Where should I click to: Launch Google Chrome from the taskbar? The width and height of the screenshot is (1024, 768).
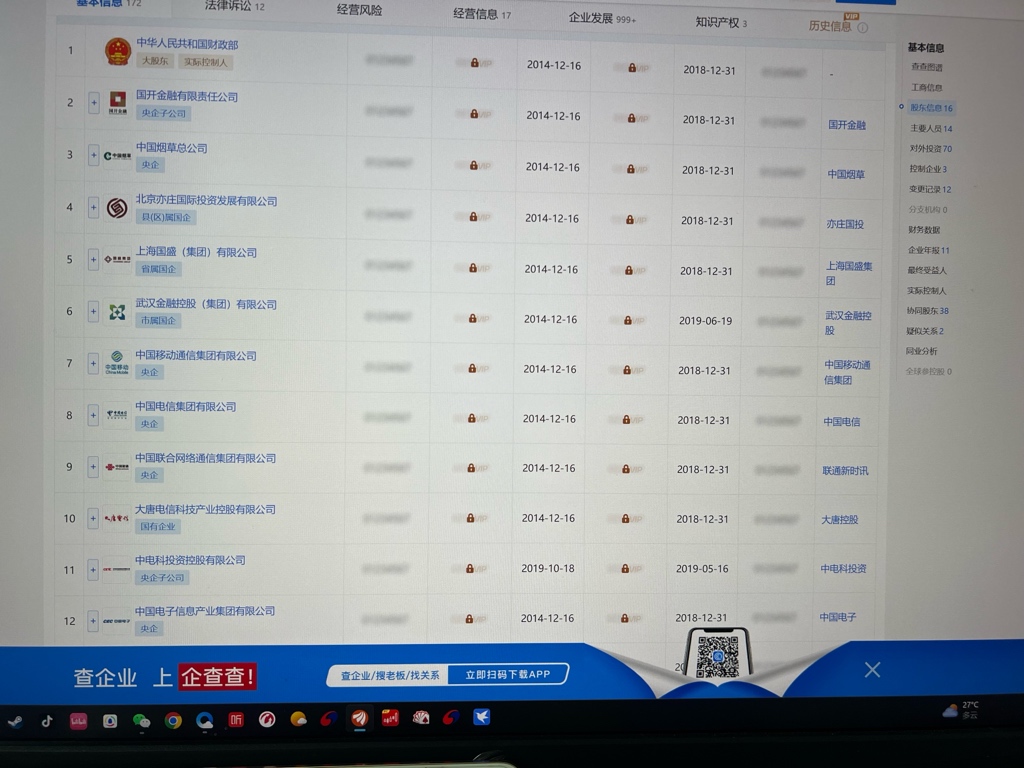coord(173,720)
